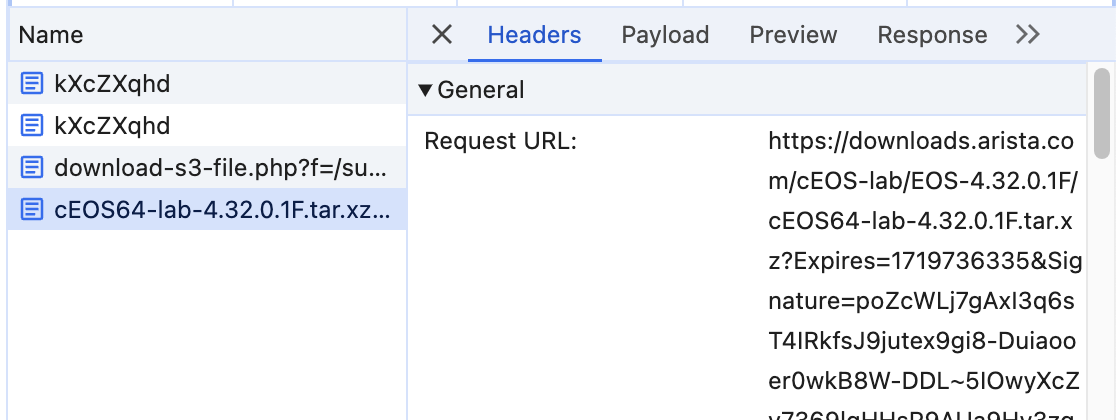Select the first kXcZXqhd request name
Image resolution: width=1116 pixels, height=420 pixels.
point(112,84)
